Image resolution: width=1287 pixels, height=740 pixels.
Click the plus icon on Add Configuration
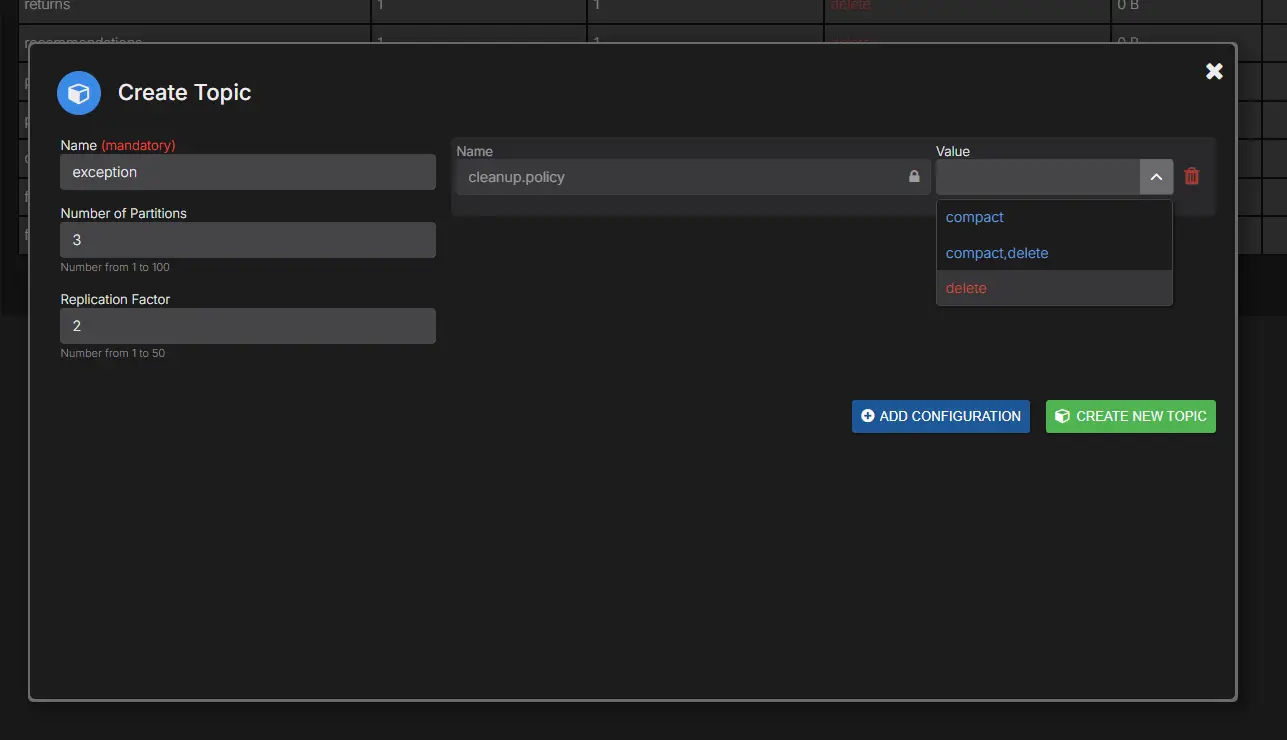click(866, 416)
